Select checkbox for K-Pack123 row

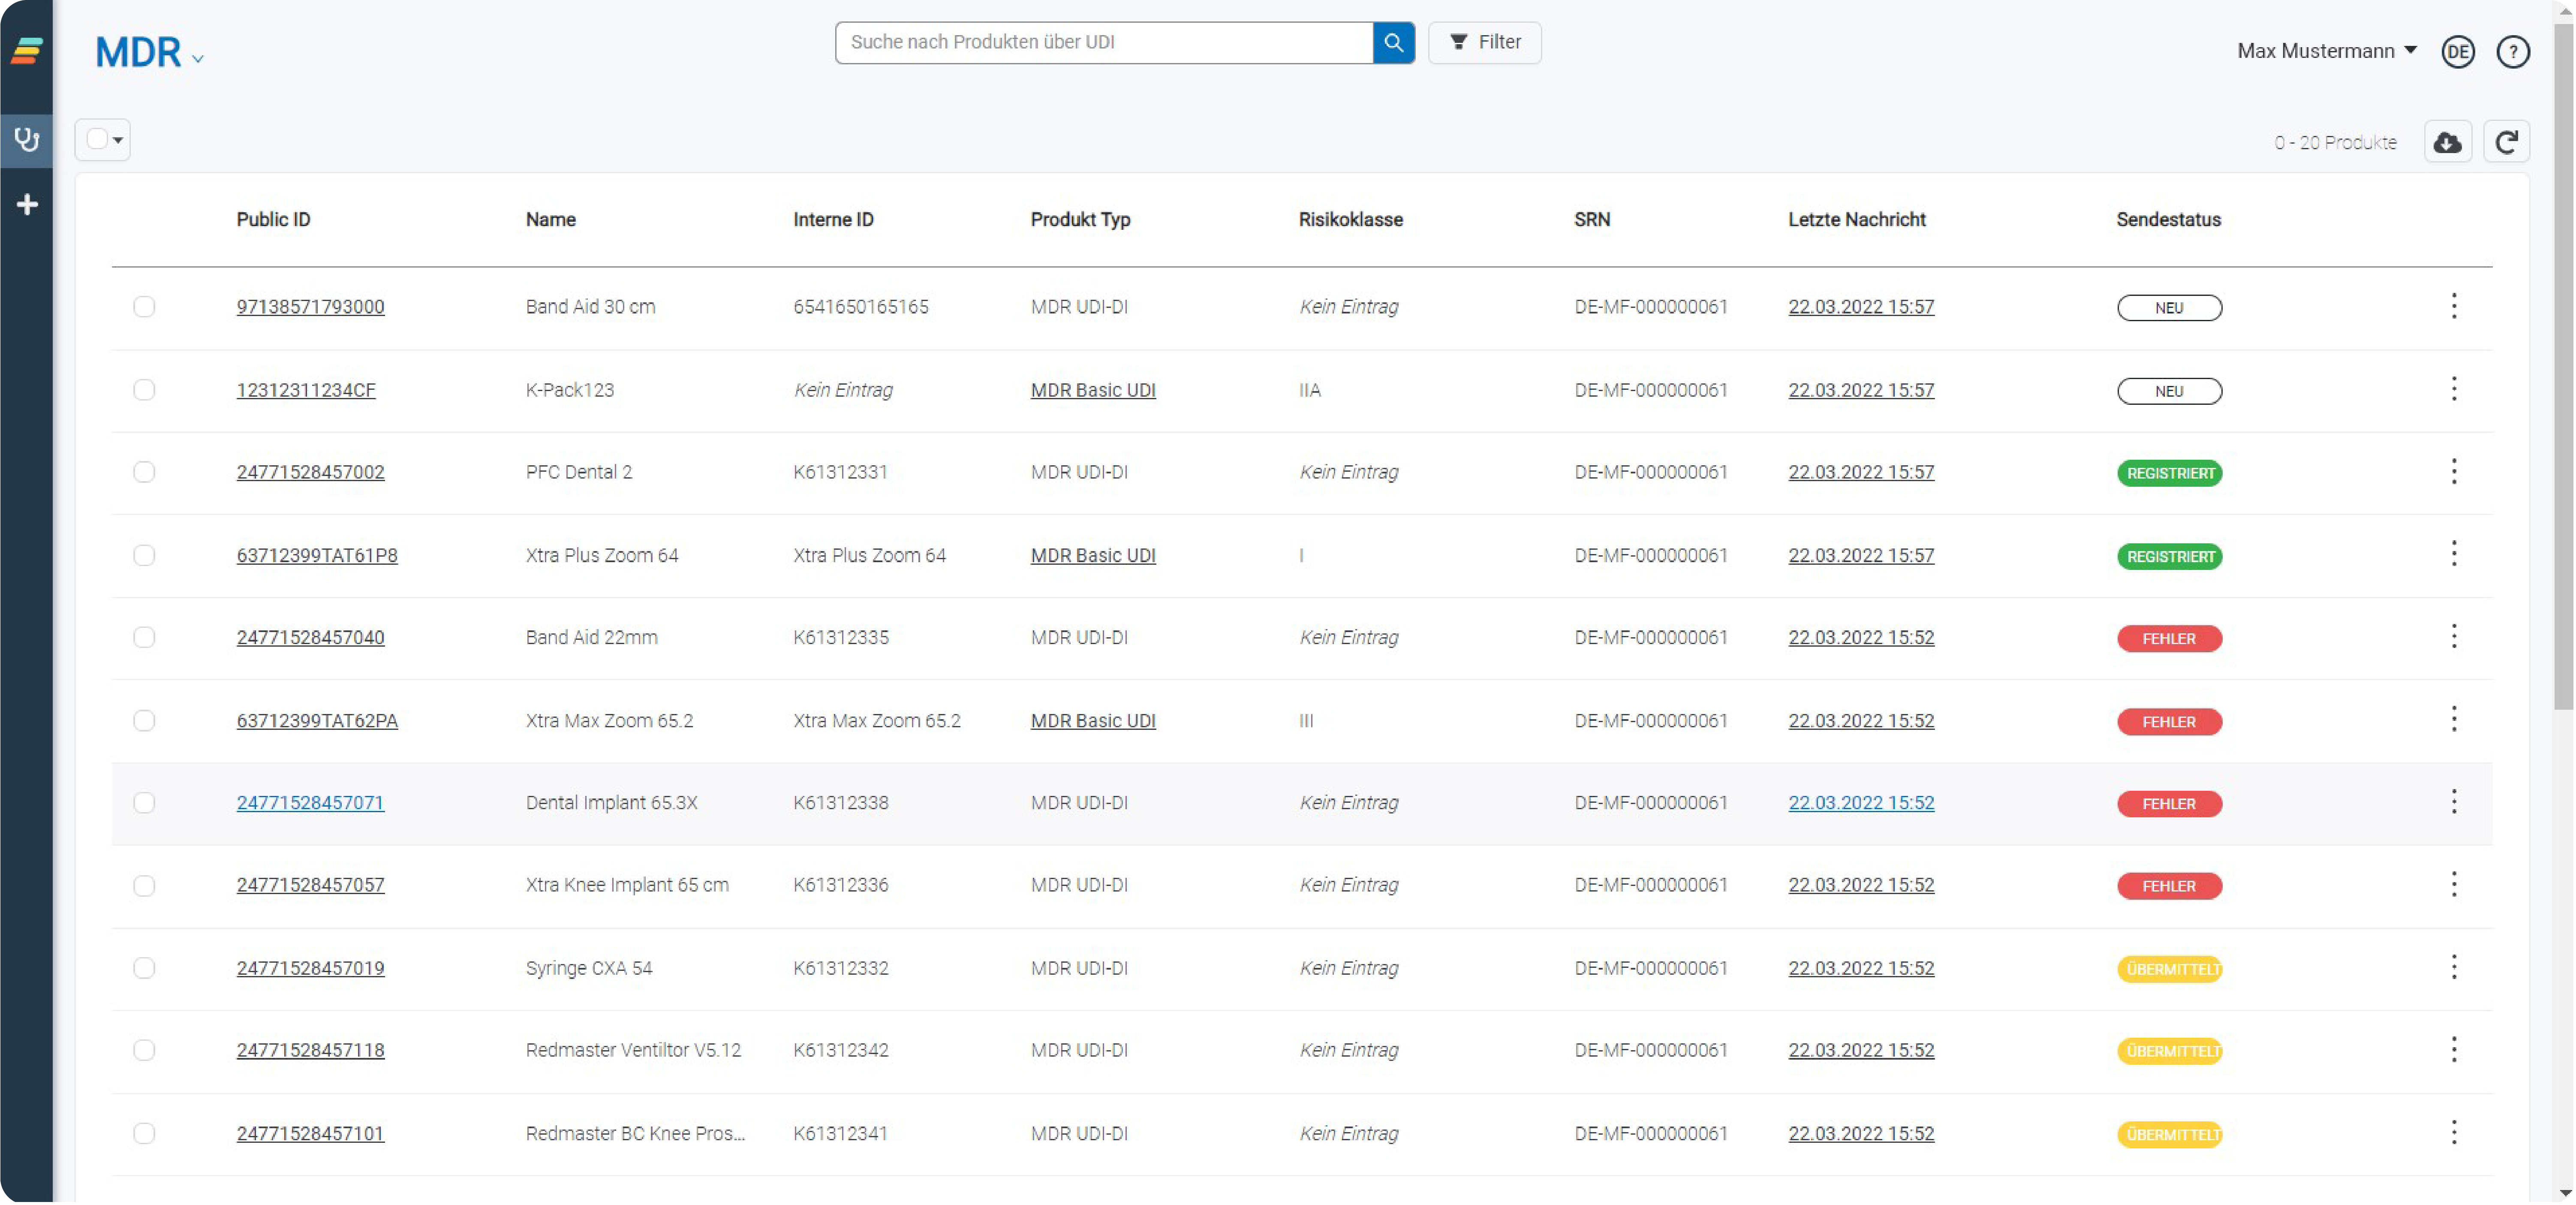144,389
